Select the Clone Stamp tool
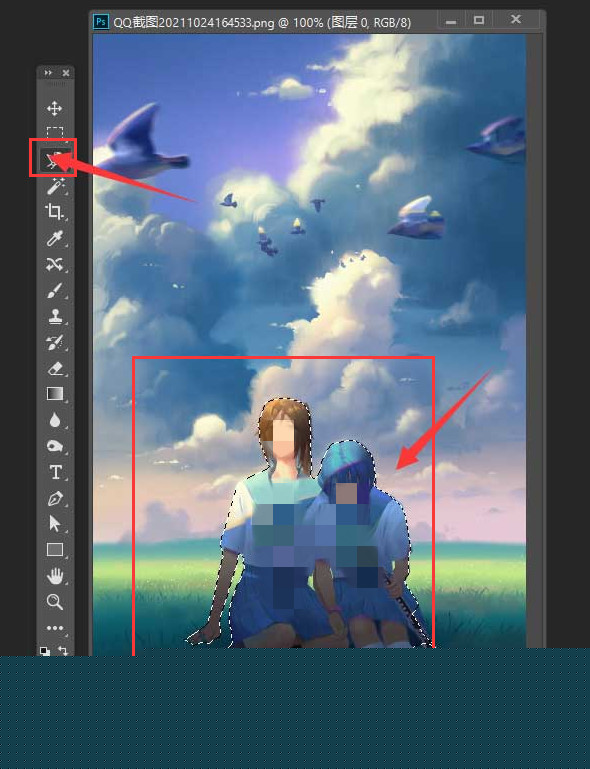590x769 pixels. tap(55, 316)
